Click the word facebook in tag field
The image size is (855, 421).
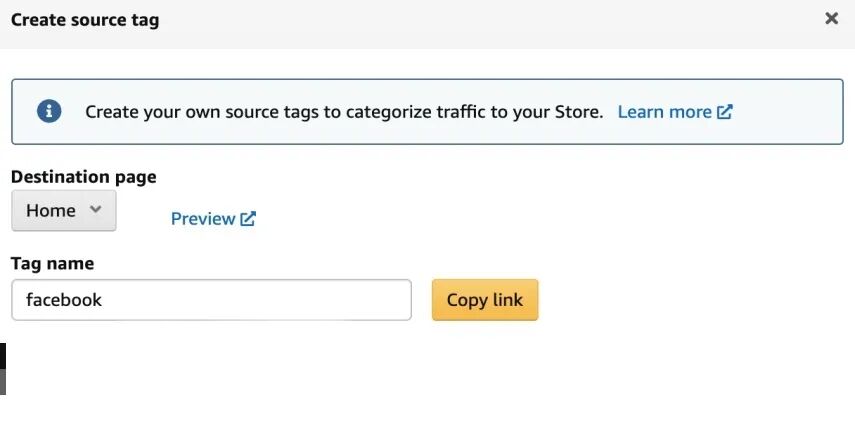64,300
